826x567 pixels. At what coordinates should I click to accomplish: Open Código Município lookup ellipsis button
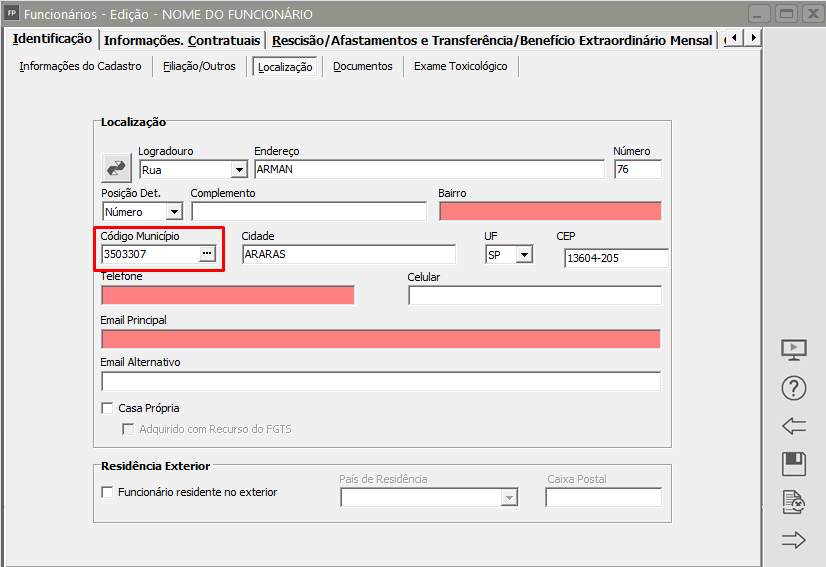click(x=206, y=255)
